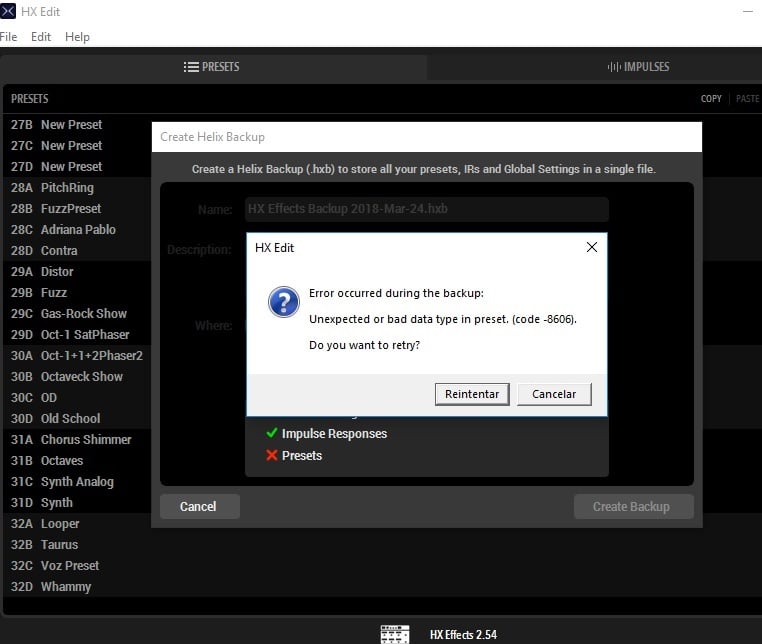
Task: Click the red X beside Presets
Action: click(272, 455)
